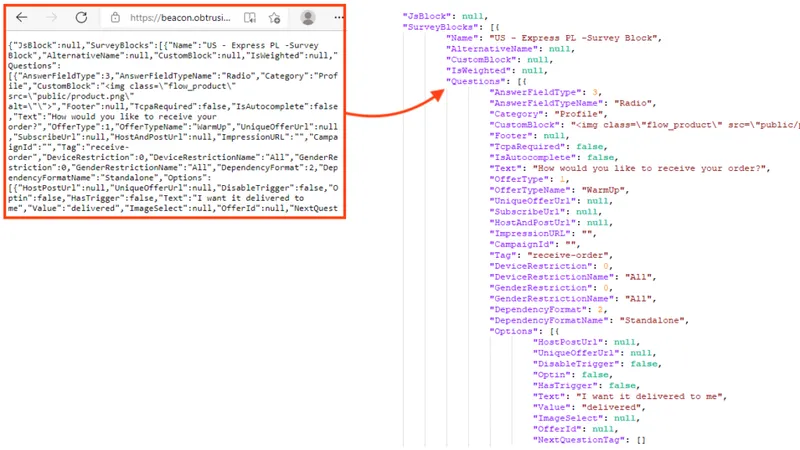The height and width of the screenshot is (450, 800).
Task: Reload the page with the refresh icon
Action: point(81,17)
